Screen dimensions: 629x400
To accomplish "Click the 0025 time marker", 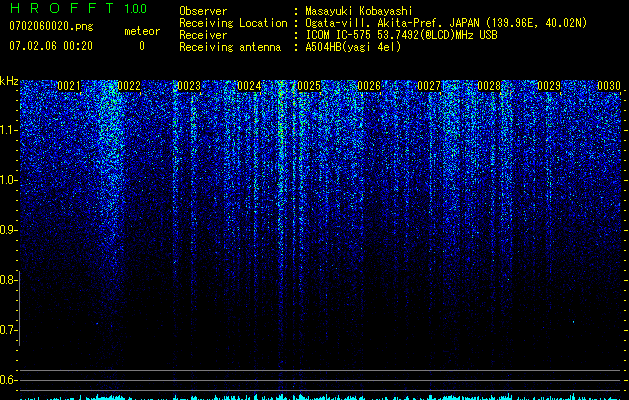I will tap(309, 86).
